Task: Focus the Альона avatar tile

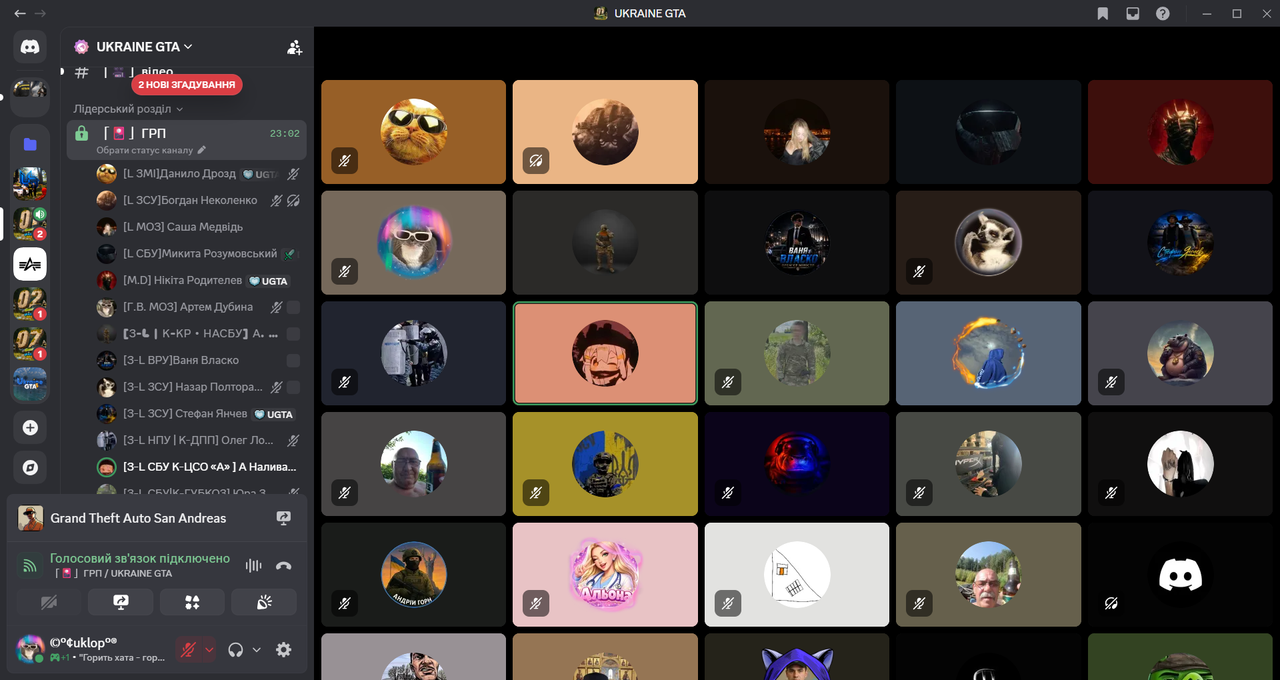Action: click(x=605, y=575)
